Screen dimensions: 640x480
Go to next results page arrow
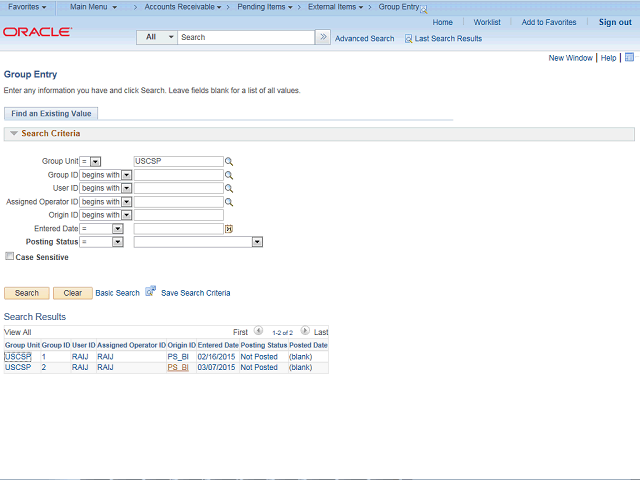pos(305,330)
